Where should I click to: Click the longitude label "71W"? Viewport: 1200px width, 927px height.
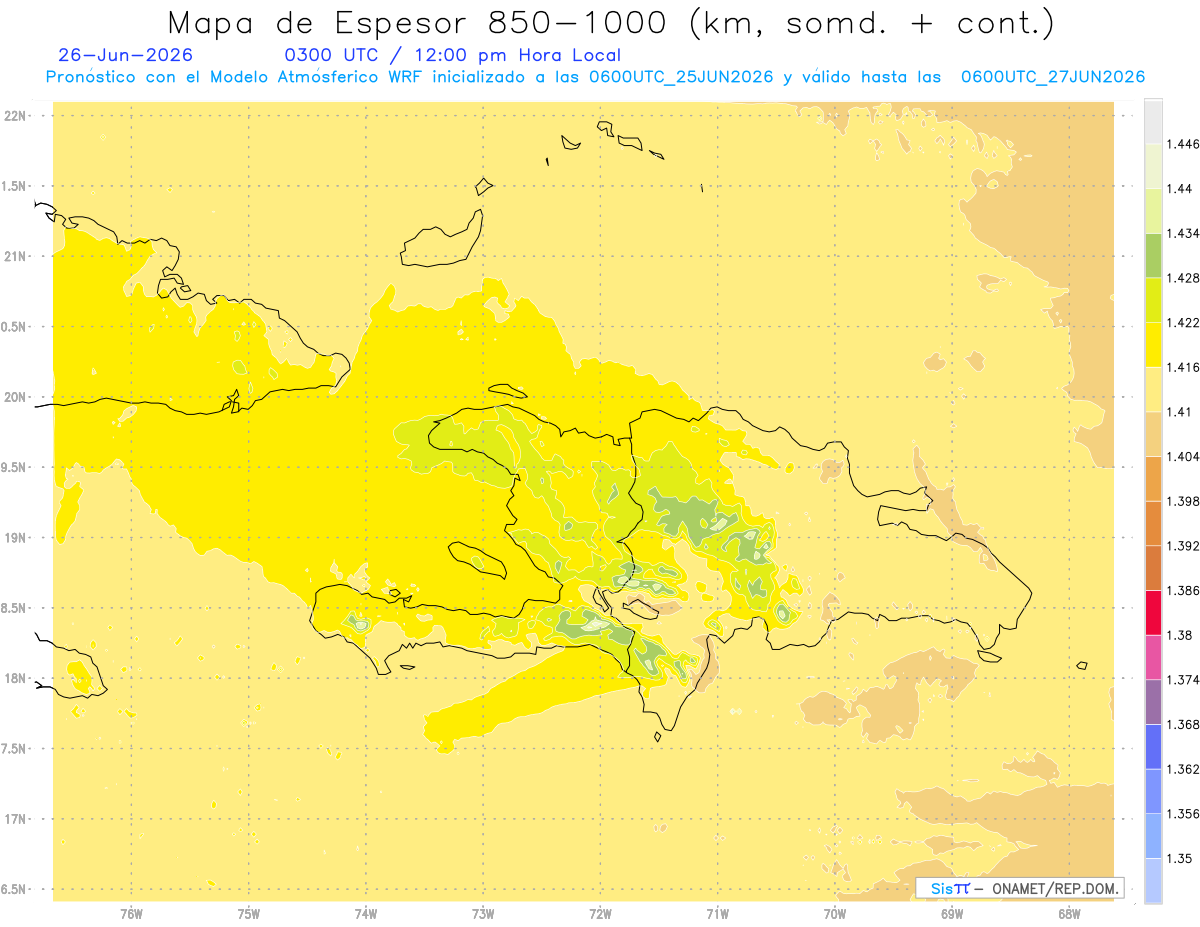pos(717,914)
